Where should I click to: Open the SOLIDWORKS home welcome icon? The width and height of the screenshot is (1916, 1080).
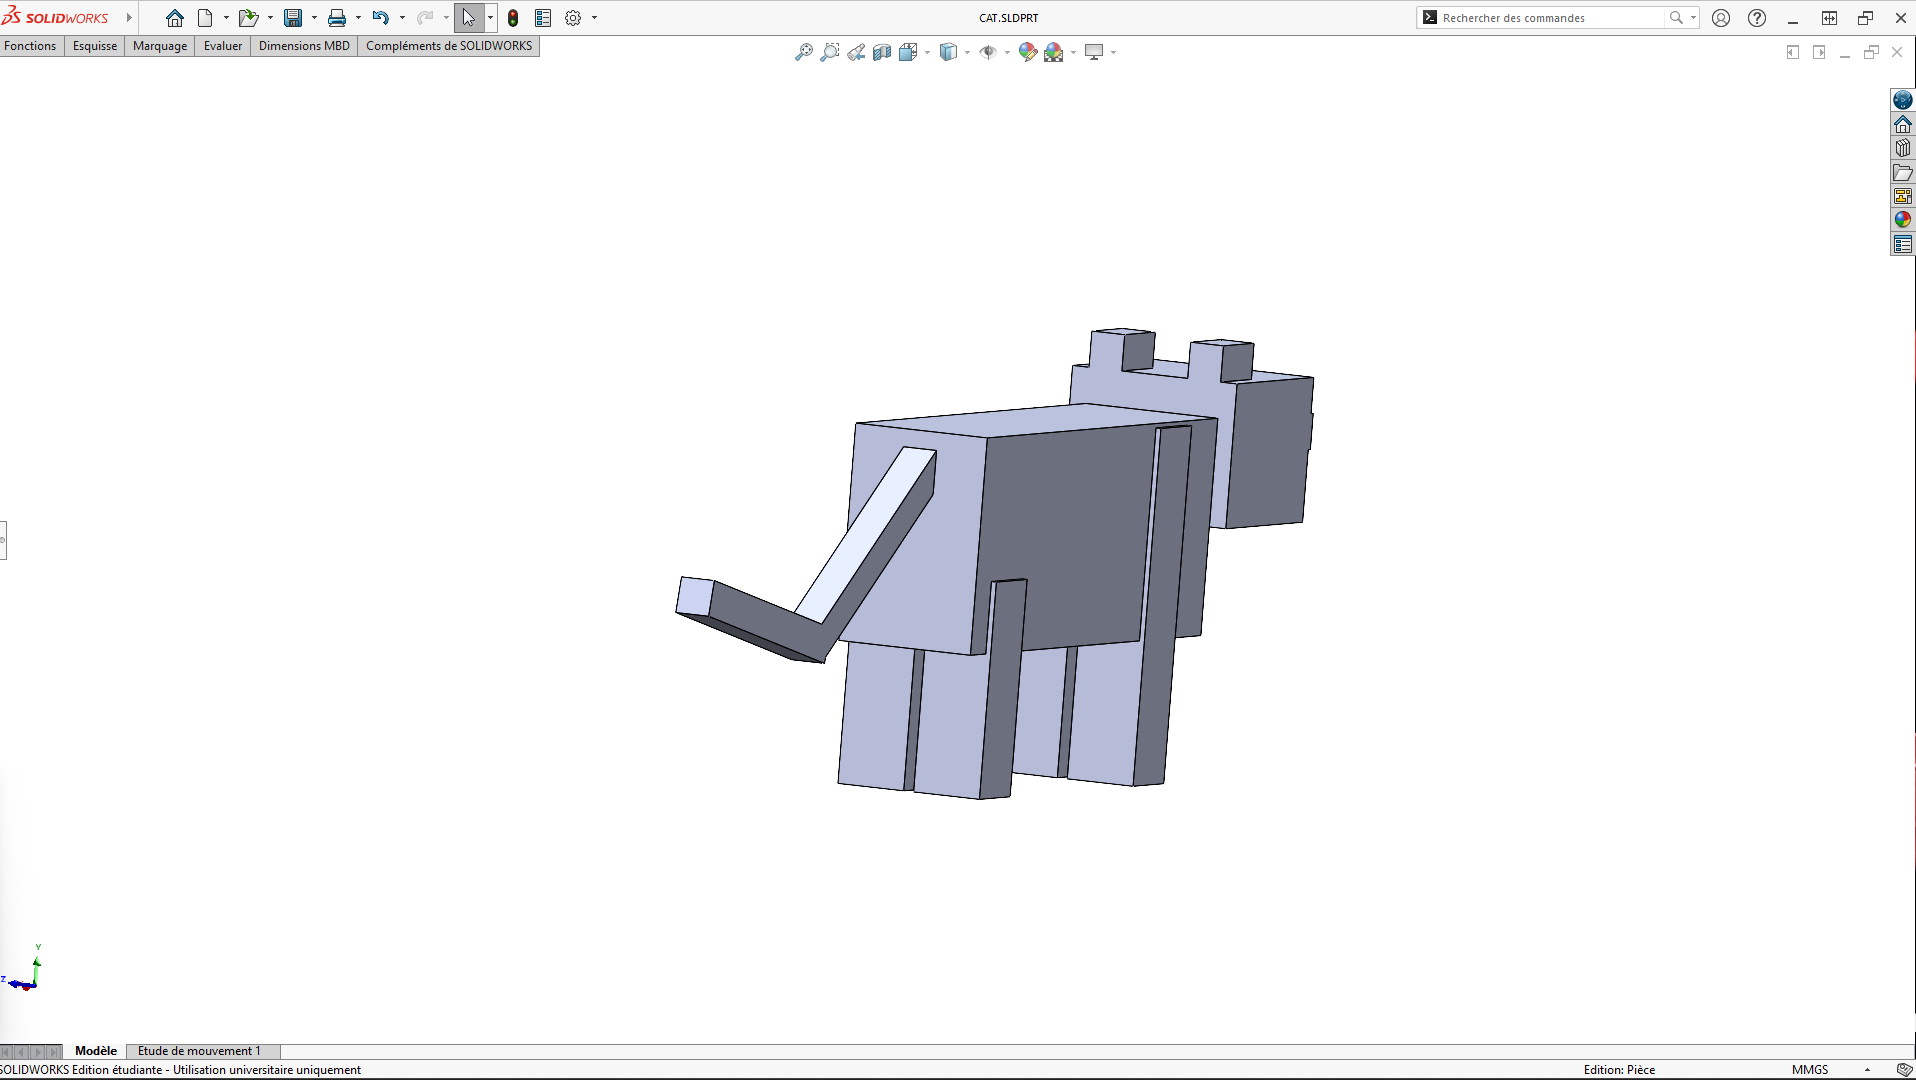[x=175, y=18]
